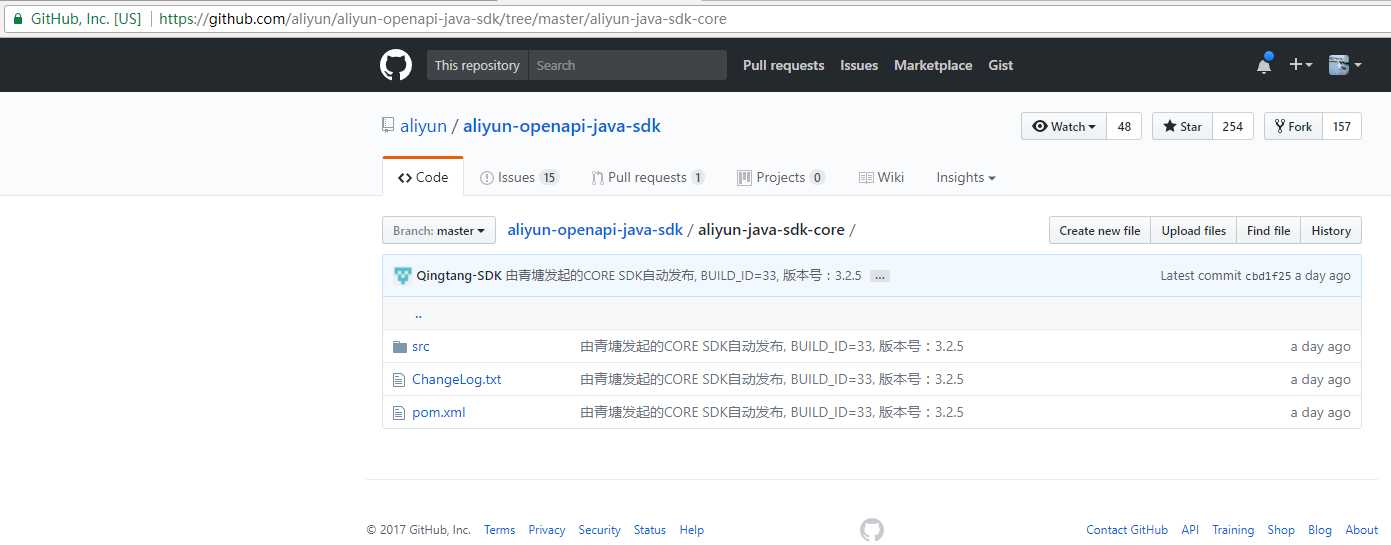The height and width of the screenshot is (545, 1391).
Task: Click the This repository search scope
Action: coord(477,65)
